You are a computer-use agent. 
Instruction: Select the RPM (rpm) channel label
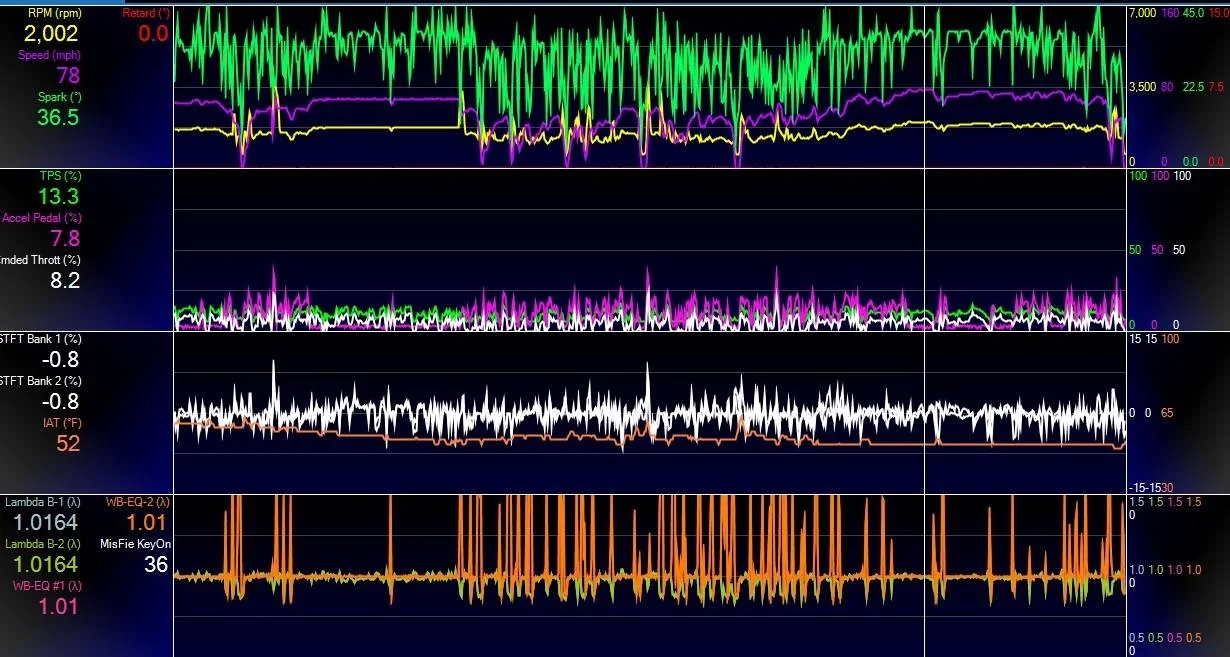point(55,13)
